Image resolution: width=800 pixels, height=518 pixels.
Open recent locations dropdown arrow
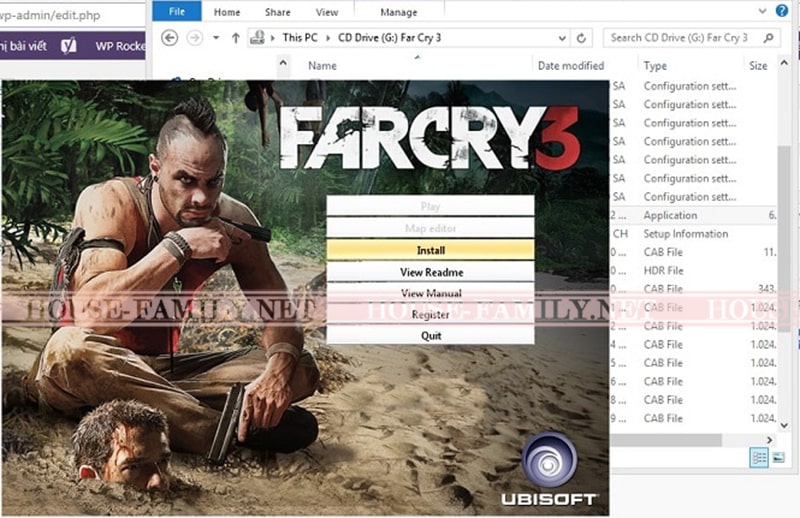click(216, 38)
